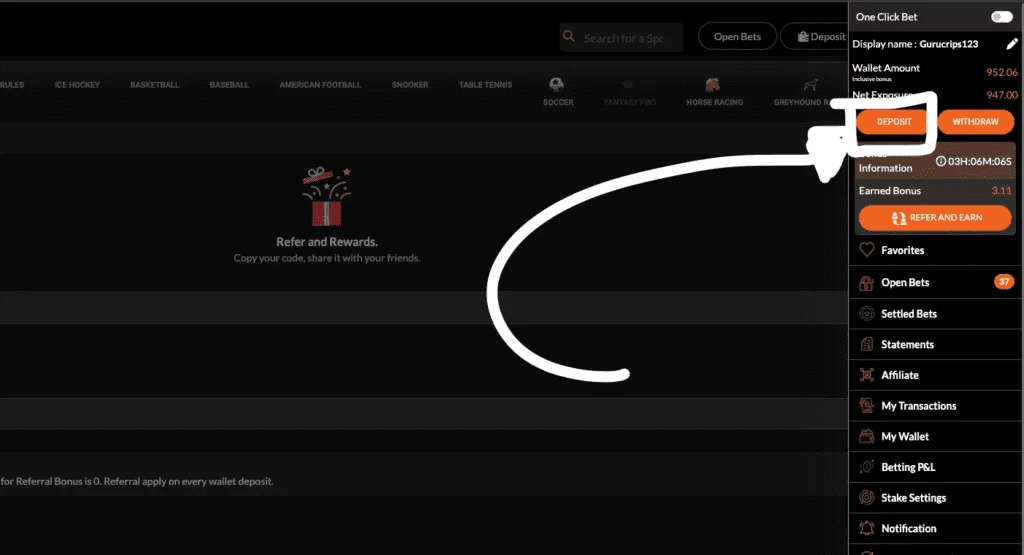Image resolution: width=1024 pixels, height=555 pixels.
Task: Click bonus timer info icon
Action: click(x=940, y=161)
